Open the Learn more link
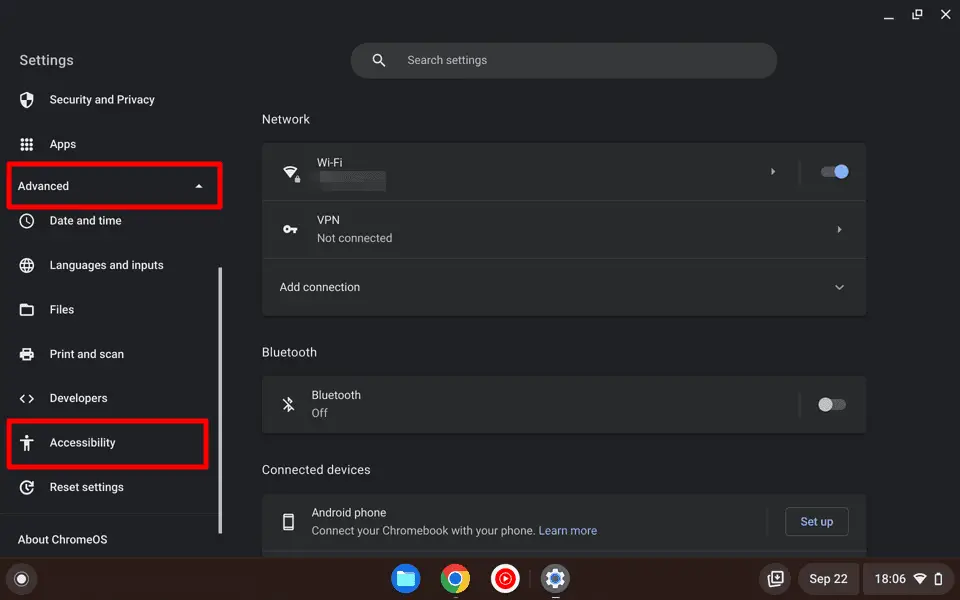 (x=568, y=530)
